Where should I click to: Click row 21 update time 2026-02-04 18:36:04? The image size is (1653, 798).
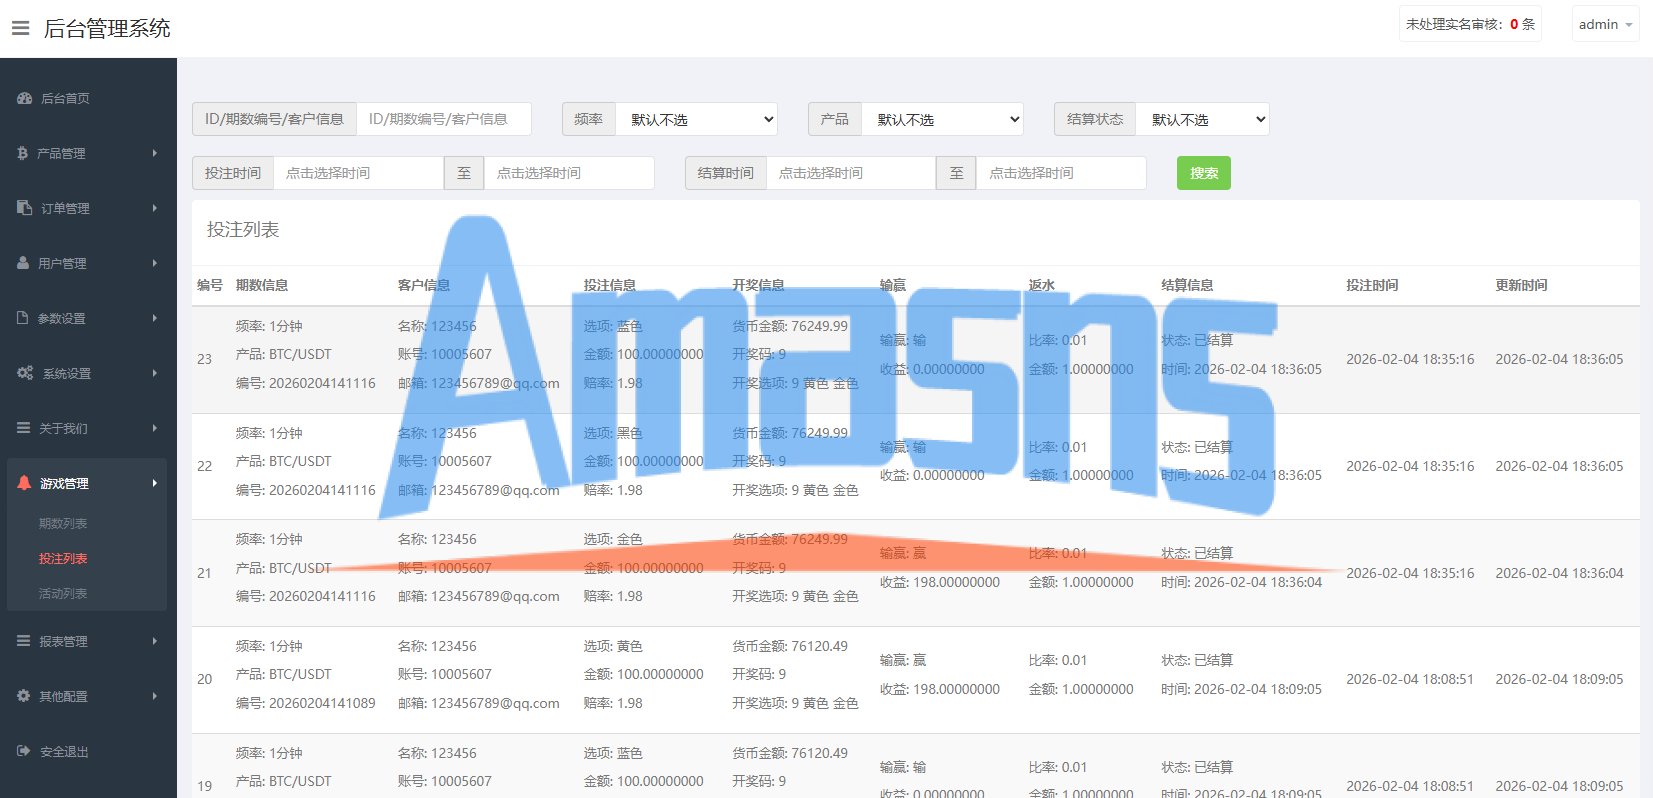(x=1559, y=573)
